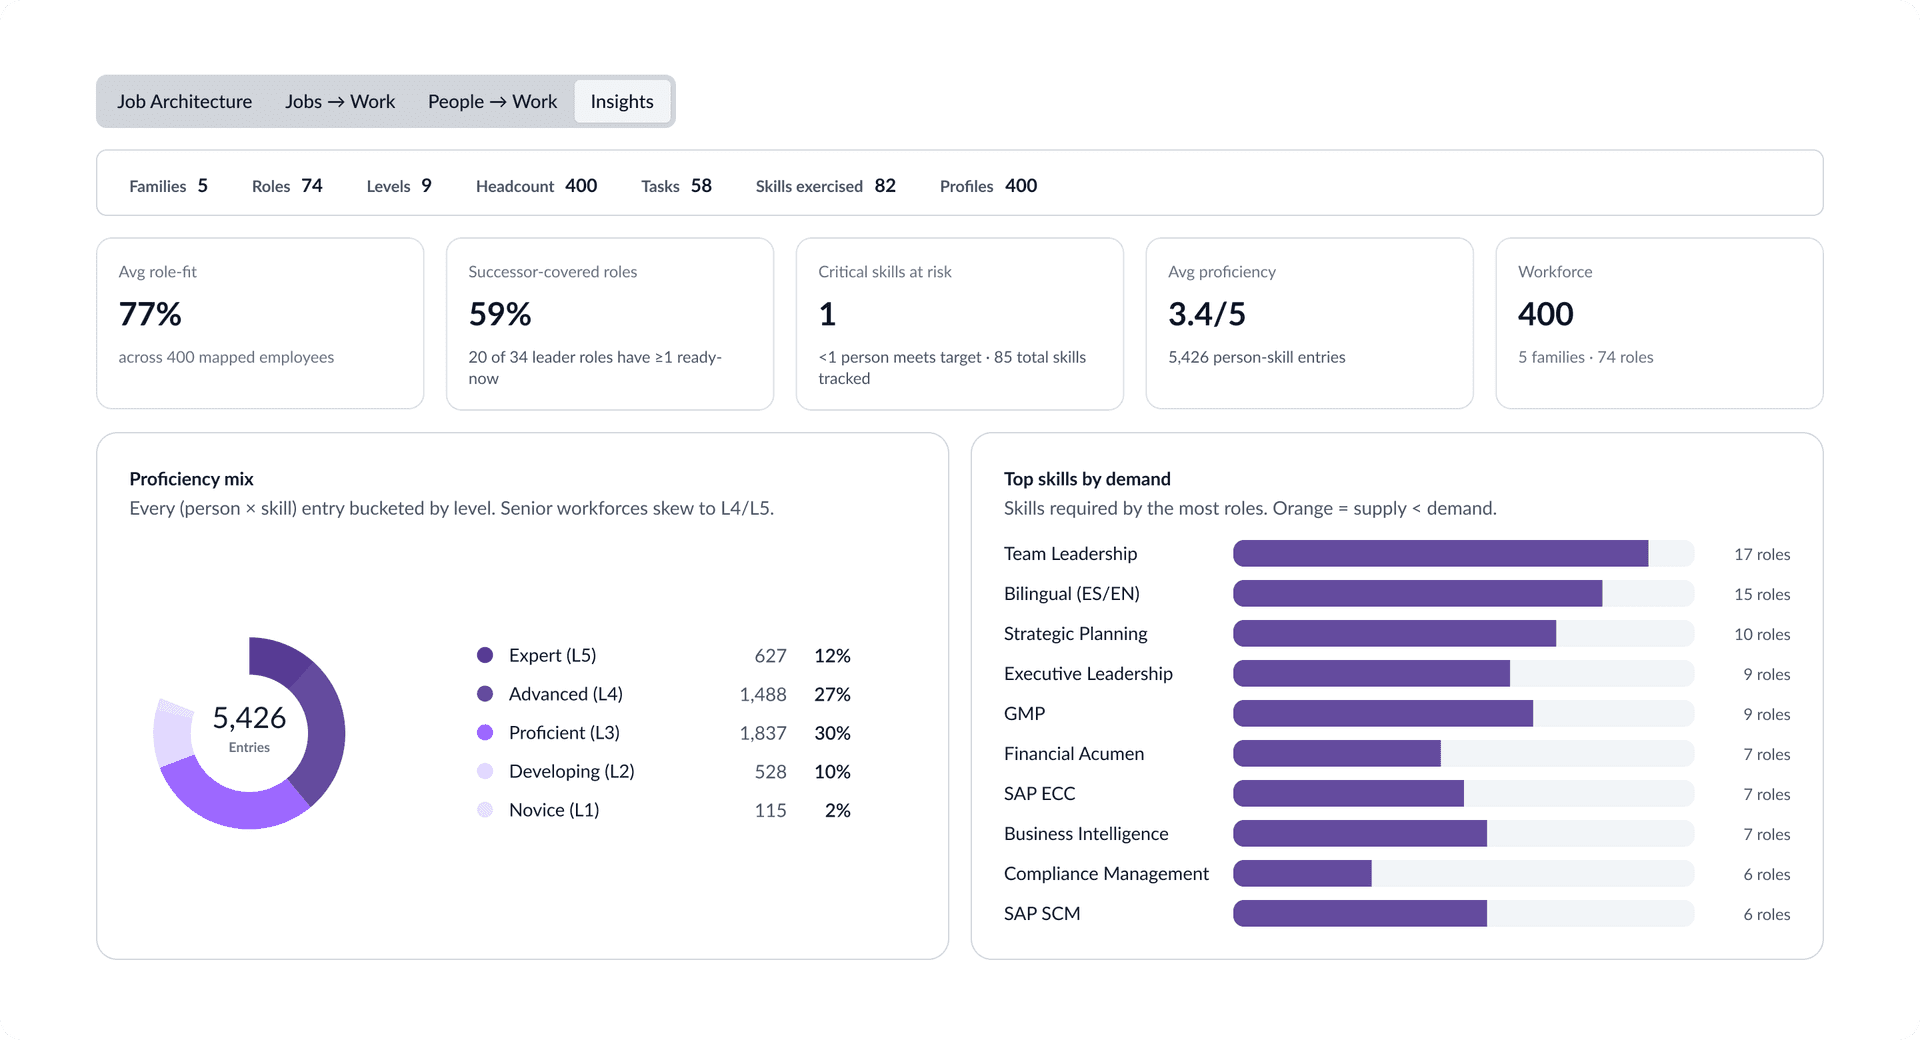This screenshot has height=1040, width=1920.
Task: Click the Executive Leadership skill label
Action: [x=1088, y=674]
